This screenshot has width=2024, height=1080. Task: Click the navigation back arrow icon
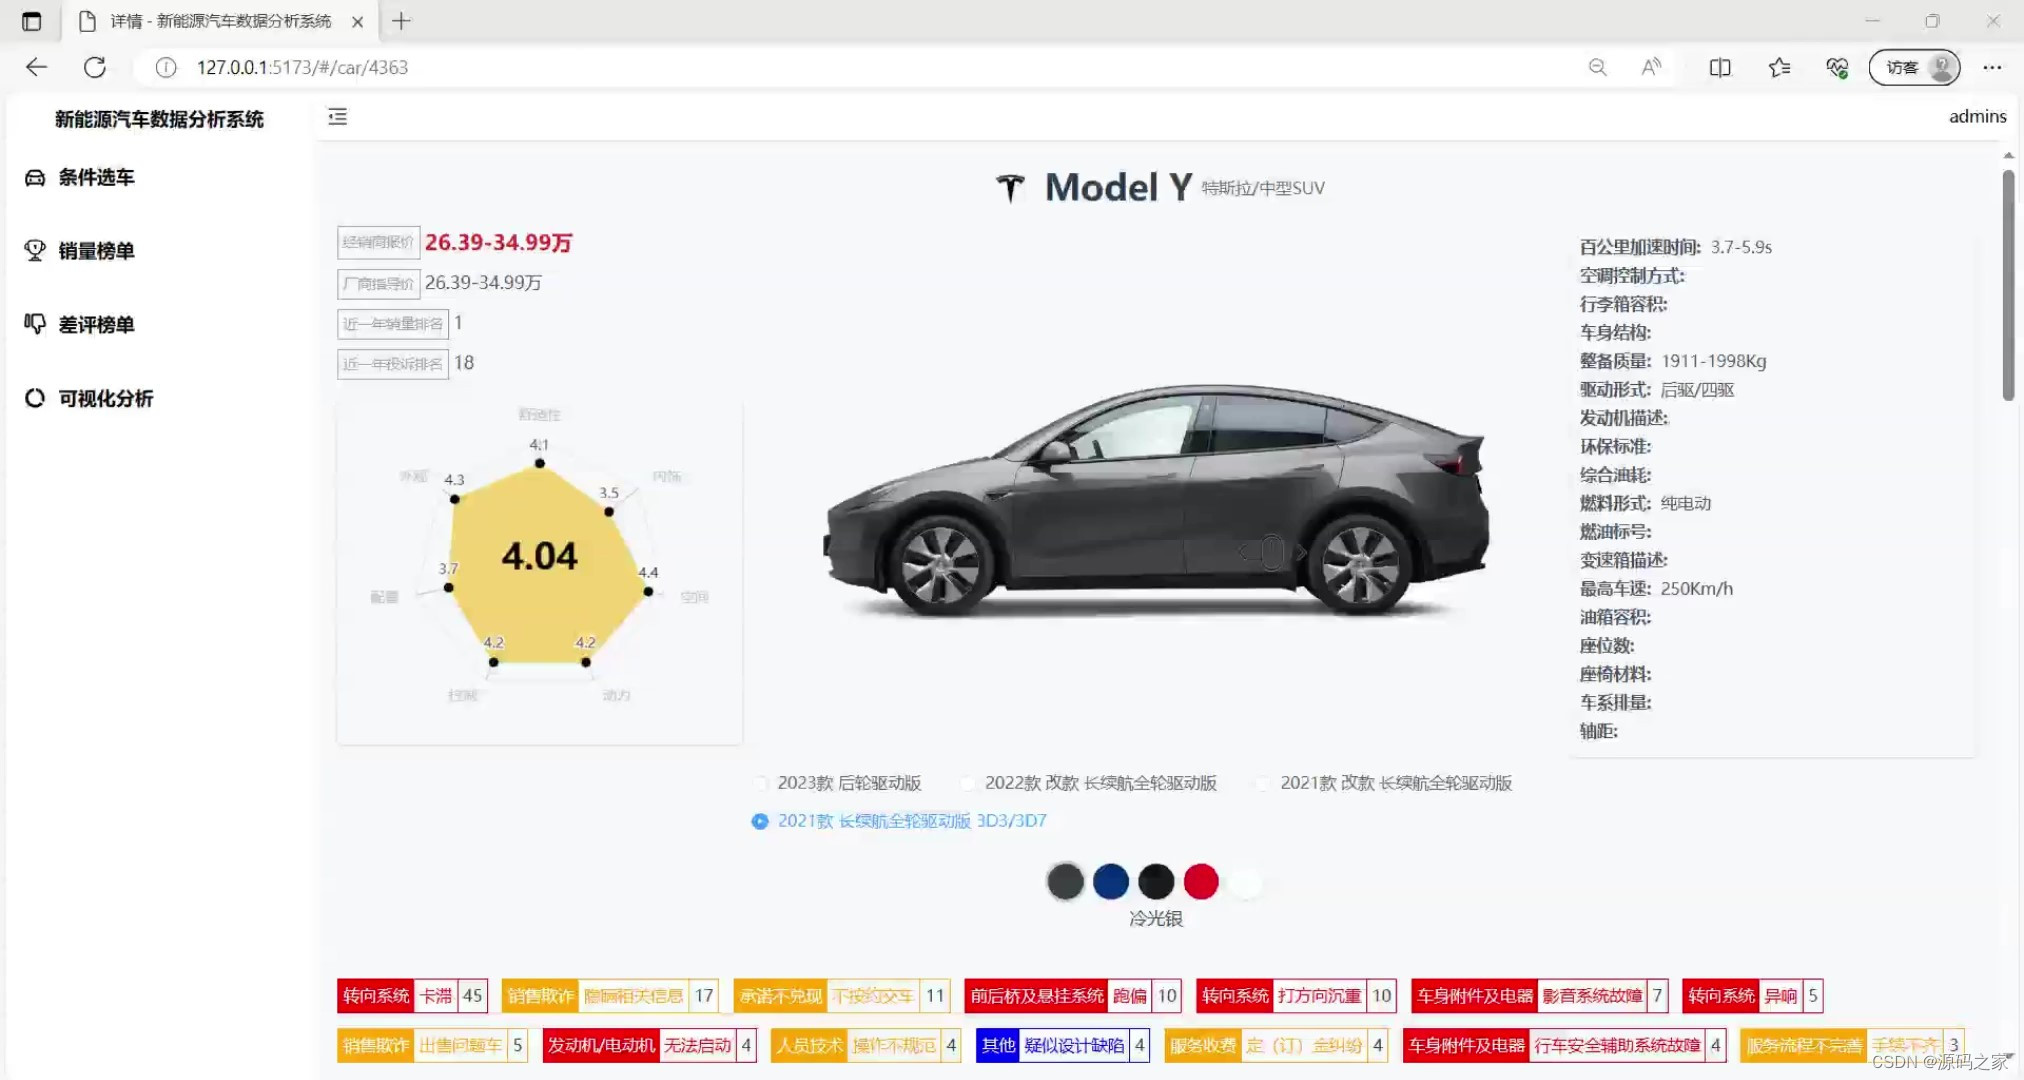coord(36,67)
